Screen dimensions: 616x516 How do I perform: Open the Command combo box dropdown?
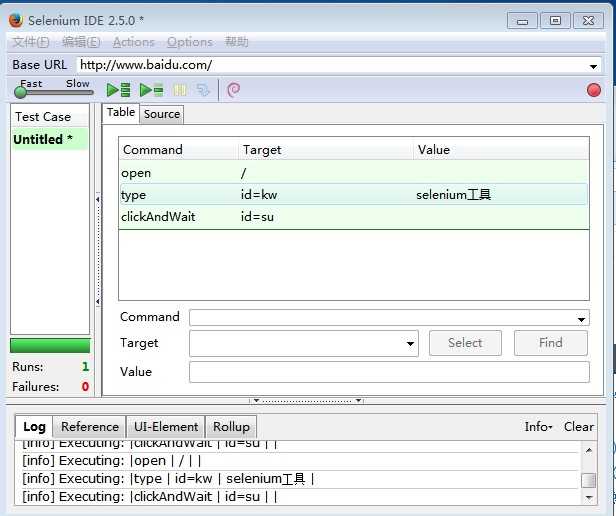click(581, 320)
